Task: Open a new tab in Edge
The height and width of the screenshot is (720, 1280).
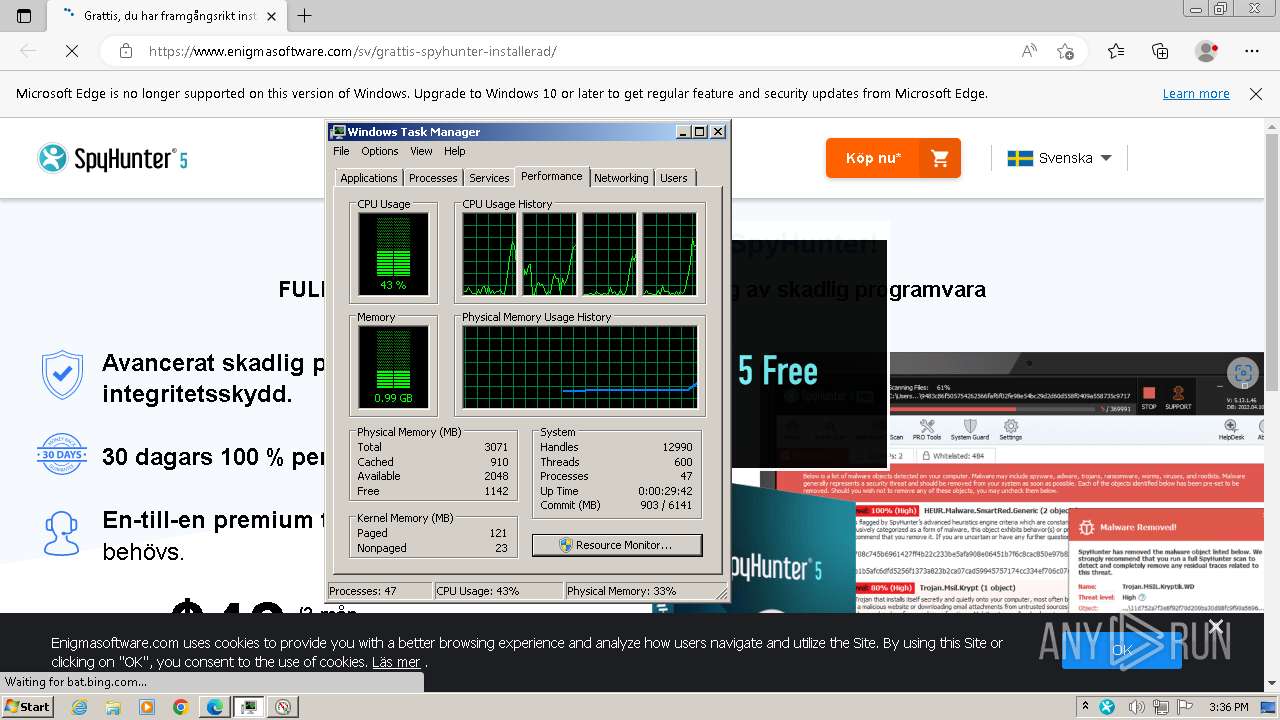Action: click(304, 16)
